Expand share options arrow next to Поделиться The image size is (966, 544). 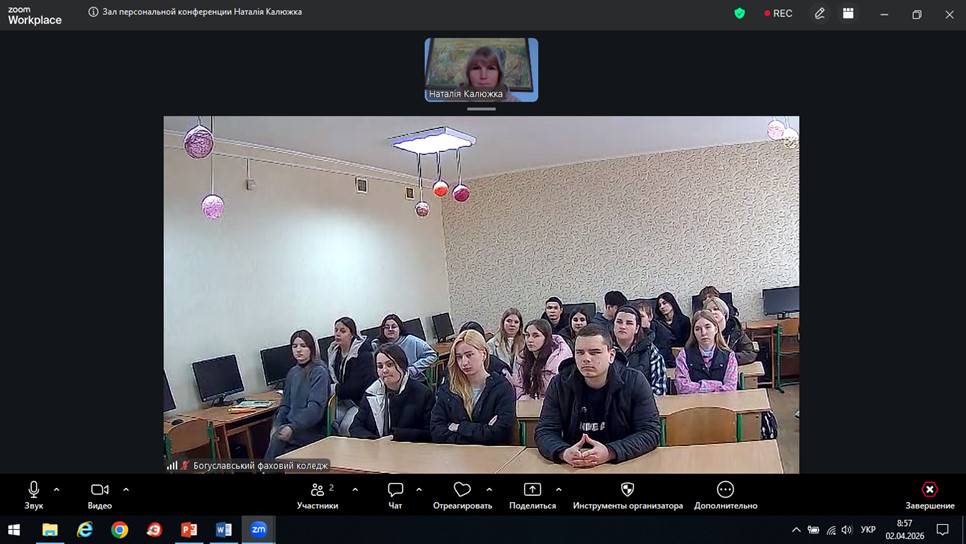click(558, 490)
